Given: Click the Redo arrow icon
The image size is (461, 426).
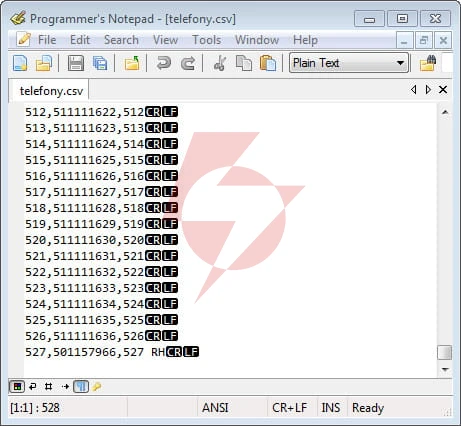Looking at the screenshot, I should (x=188, y=63).
